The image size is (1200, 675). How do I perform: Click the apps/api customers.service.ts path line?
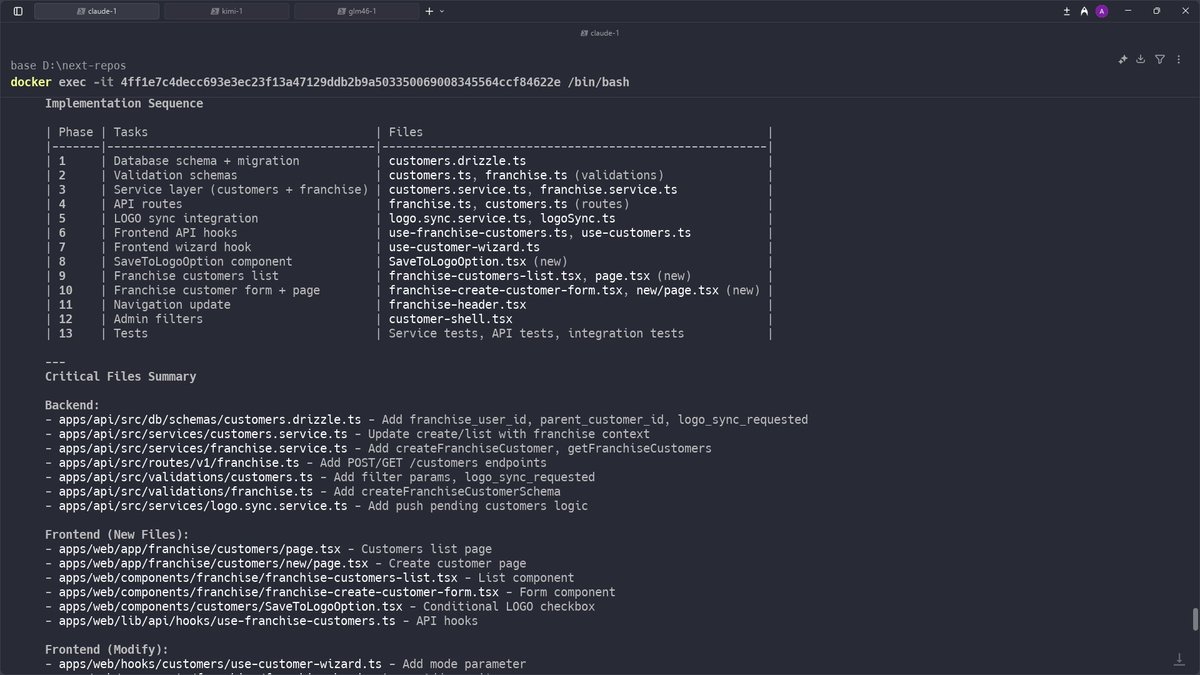[348, 434]
